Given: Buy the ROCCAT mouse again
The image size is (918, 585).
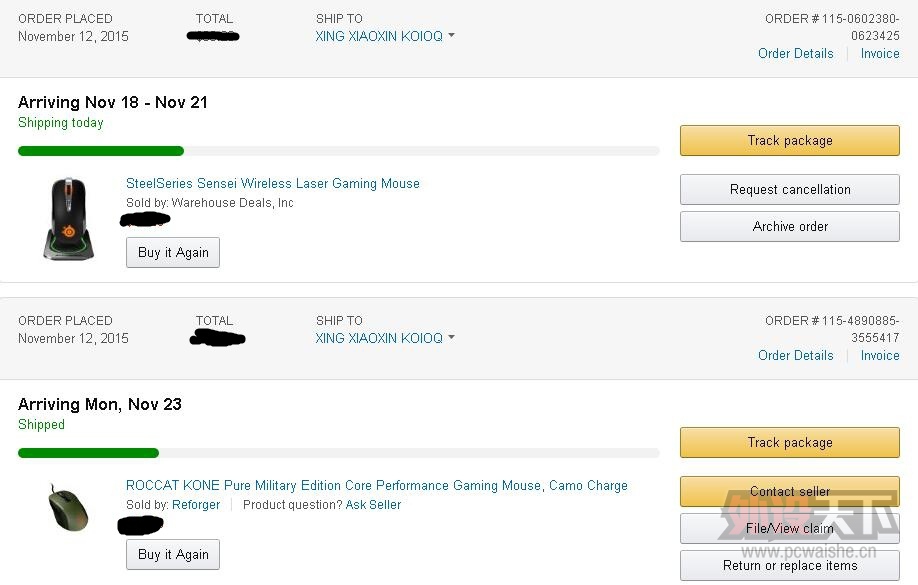Looking at the screenshot, I should (x=173, y=555).
